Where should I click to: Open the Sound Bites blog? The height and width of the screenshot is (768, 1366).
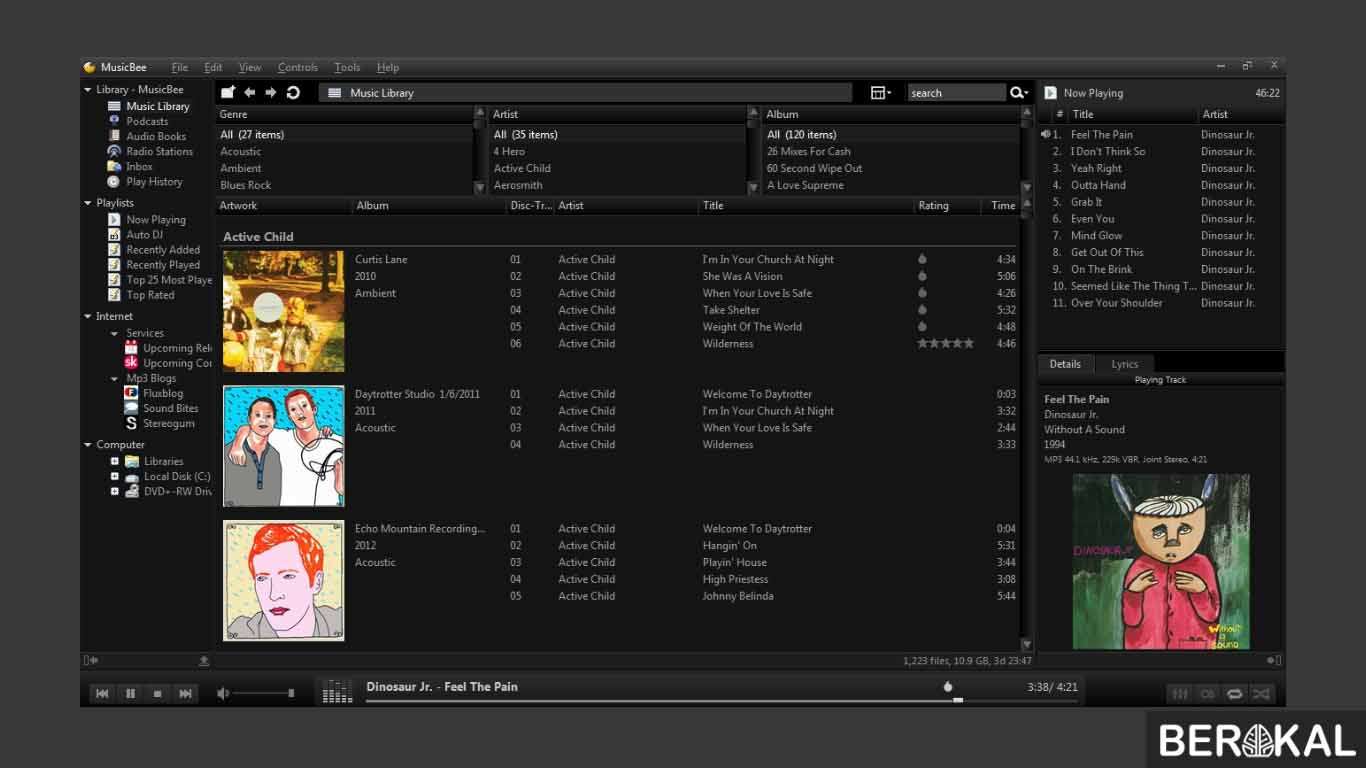(x=170, y=408)
